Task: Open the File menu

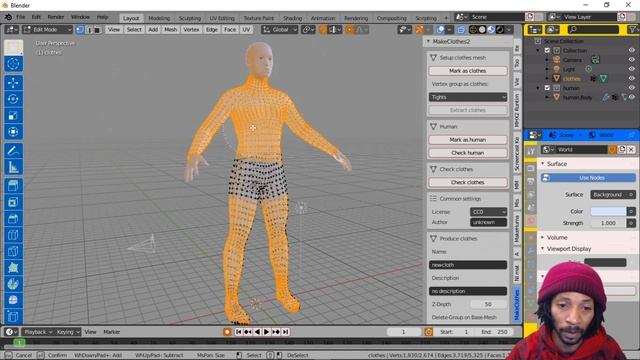Action: (x=20, y=17)
